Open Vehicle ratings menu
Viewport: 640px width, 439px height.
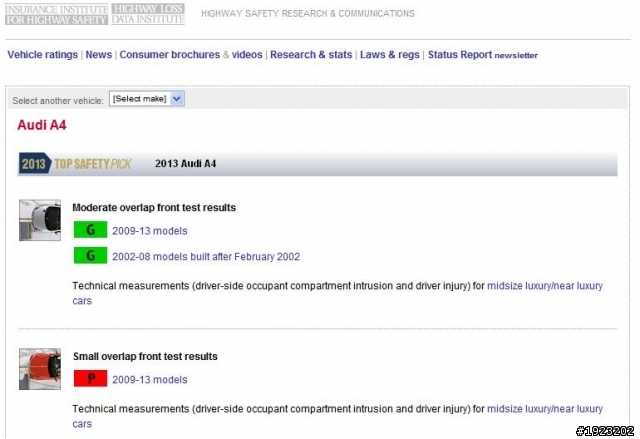click(42, 55)
